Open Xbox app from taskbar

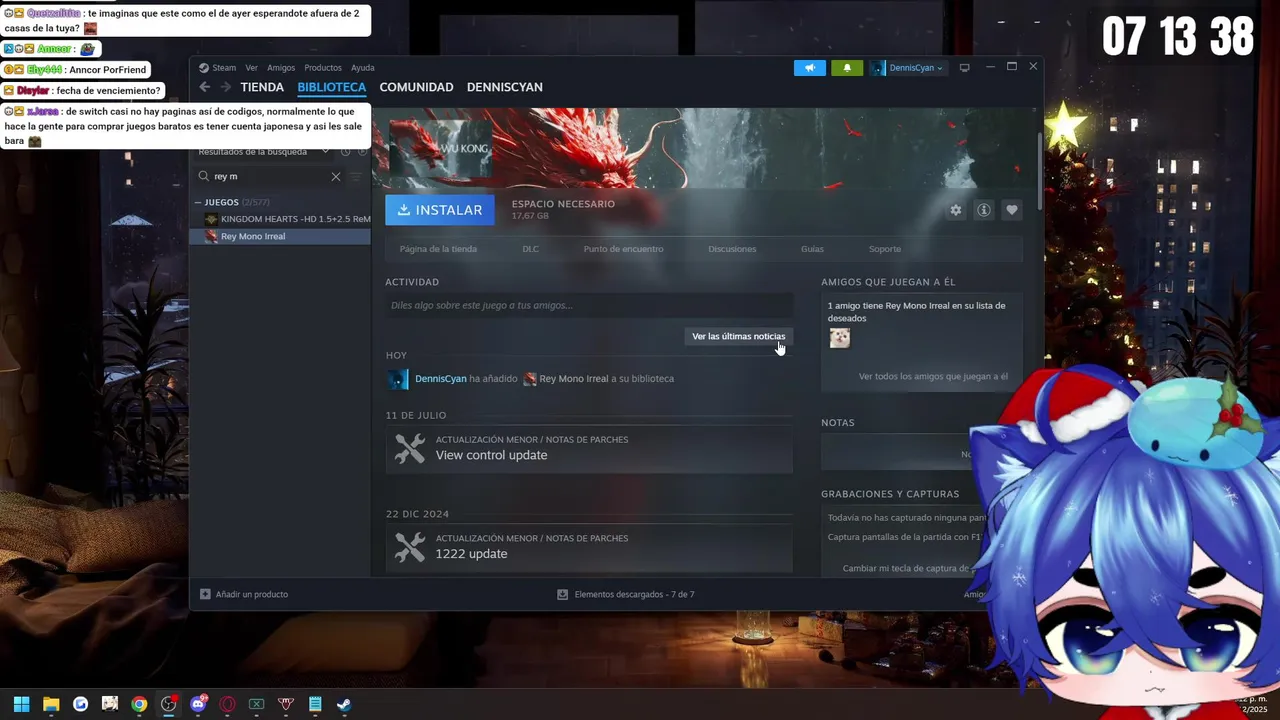(256, 704)
